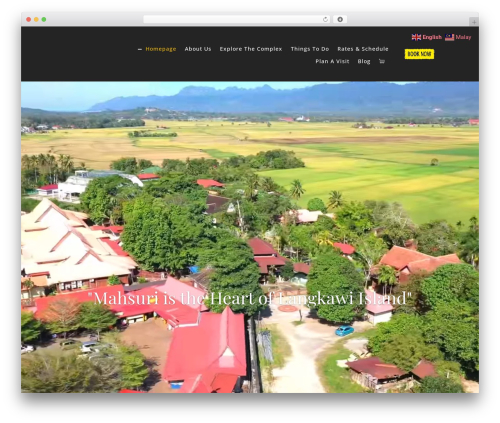Click the browser address bar
500x423 pixels.
point(232,19)
